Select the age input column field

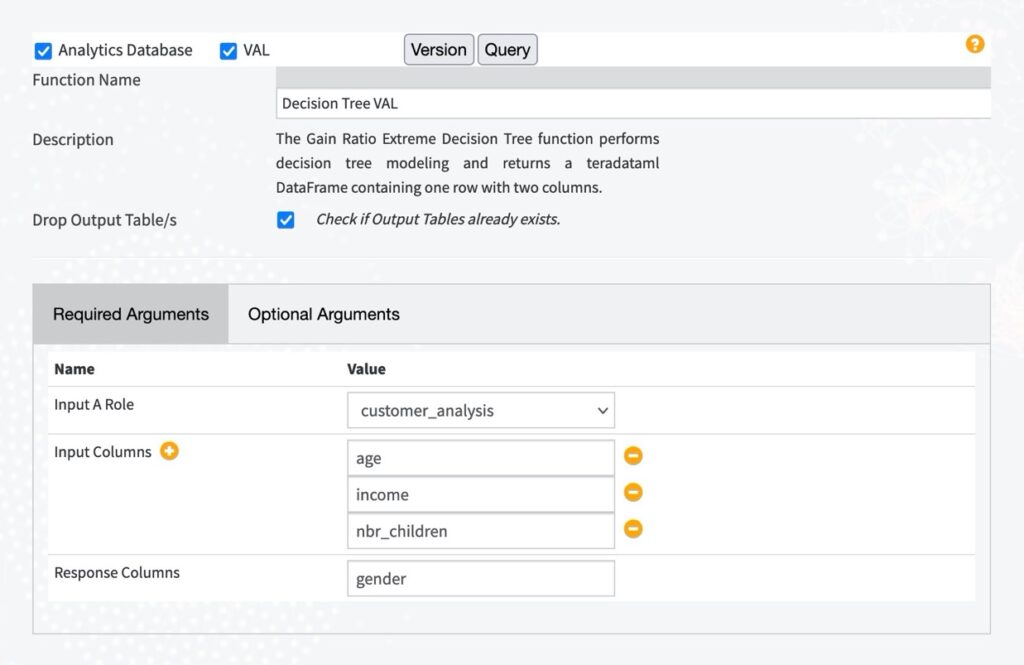click(x=480, y=456)
